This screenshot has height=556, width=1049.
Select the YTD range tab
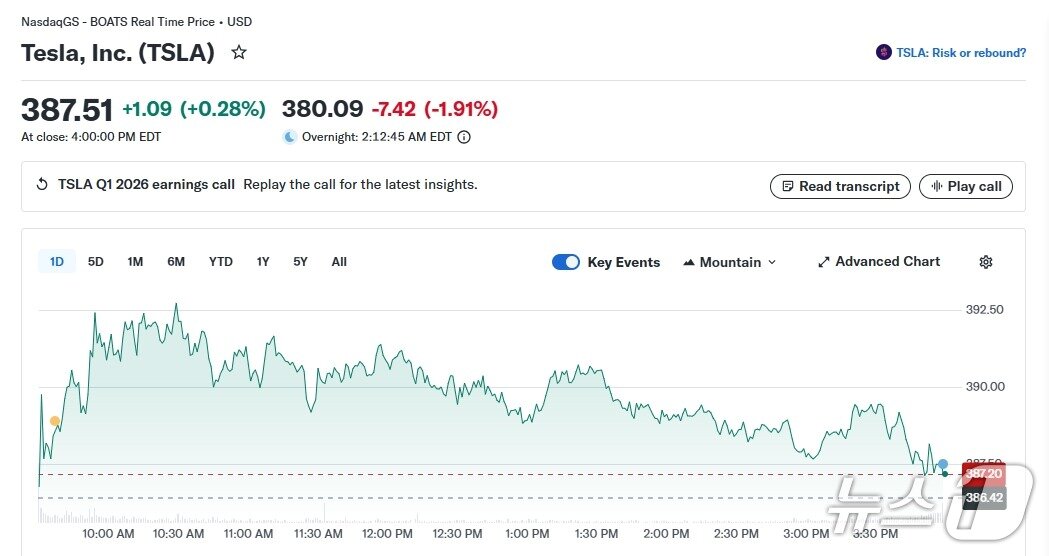tap(220, 262)
